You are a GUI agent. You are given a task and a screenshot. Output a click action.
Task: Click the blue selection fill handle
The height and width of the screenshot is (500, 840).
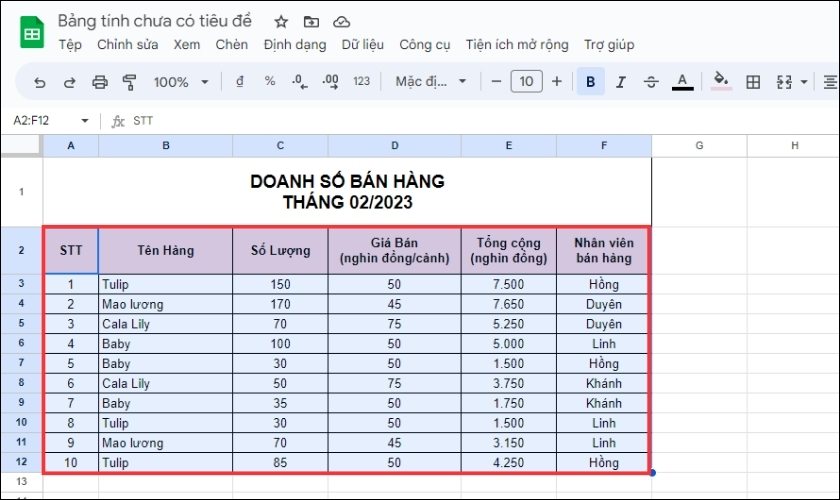coord(652,473)
